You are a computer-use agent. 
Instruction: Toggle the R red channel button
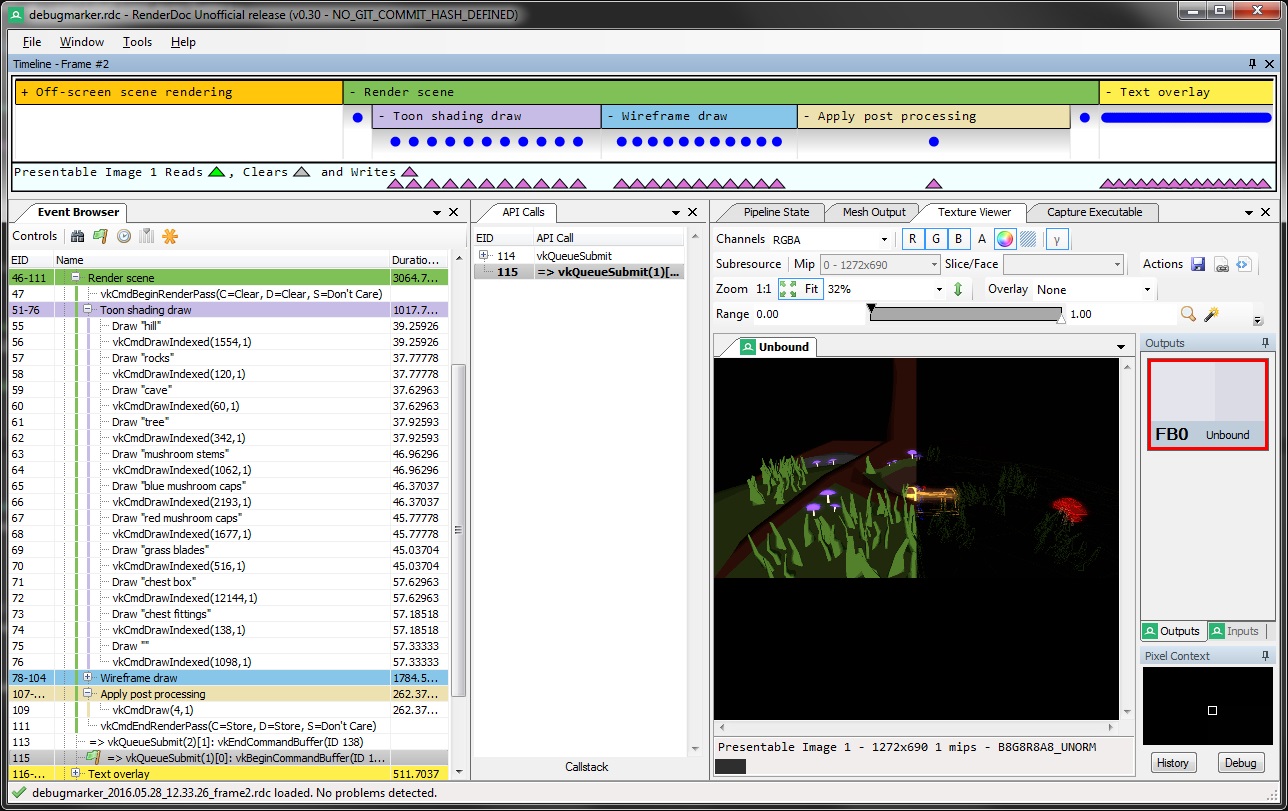click(x=912, y=239)
